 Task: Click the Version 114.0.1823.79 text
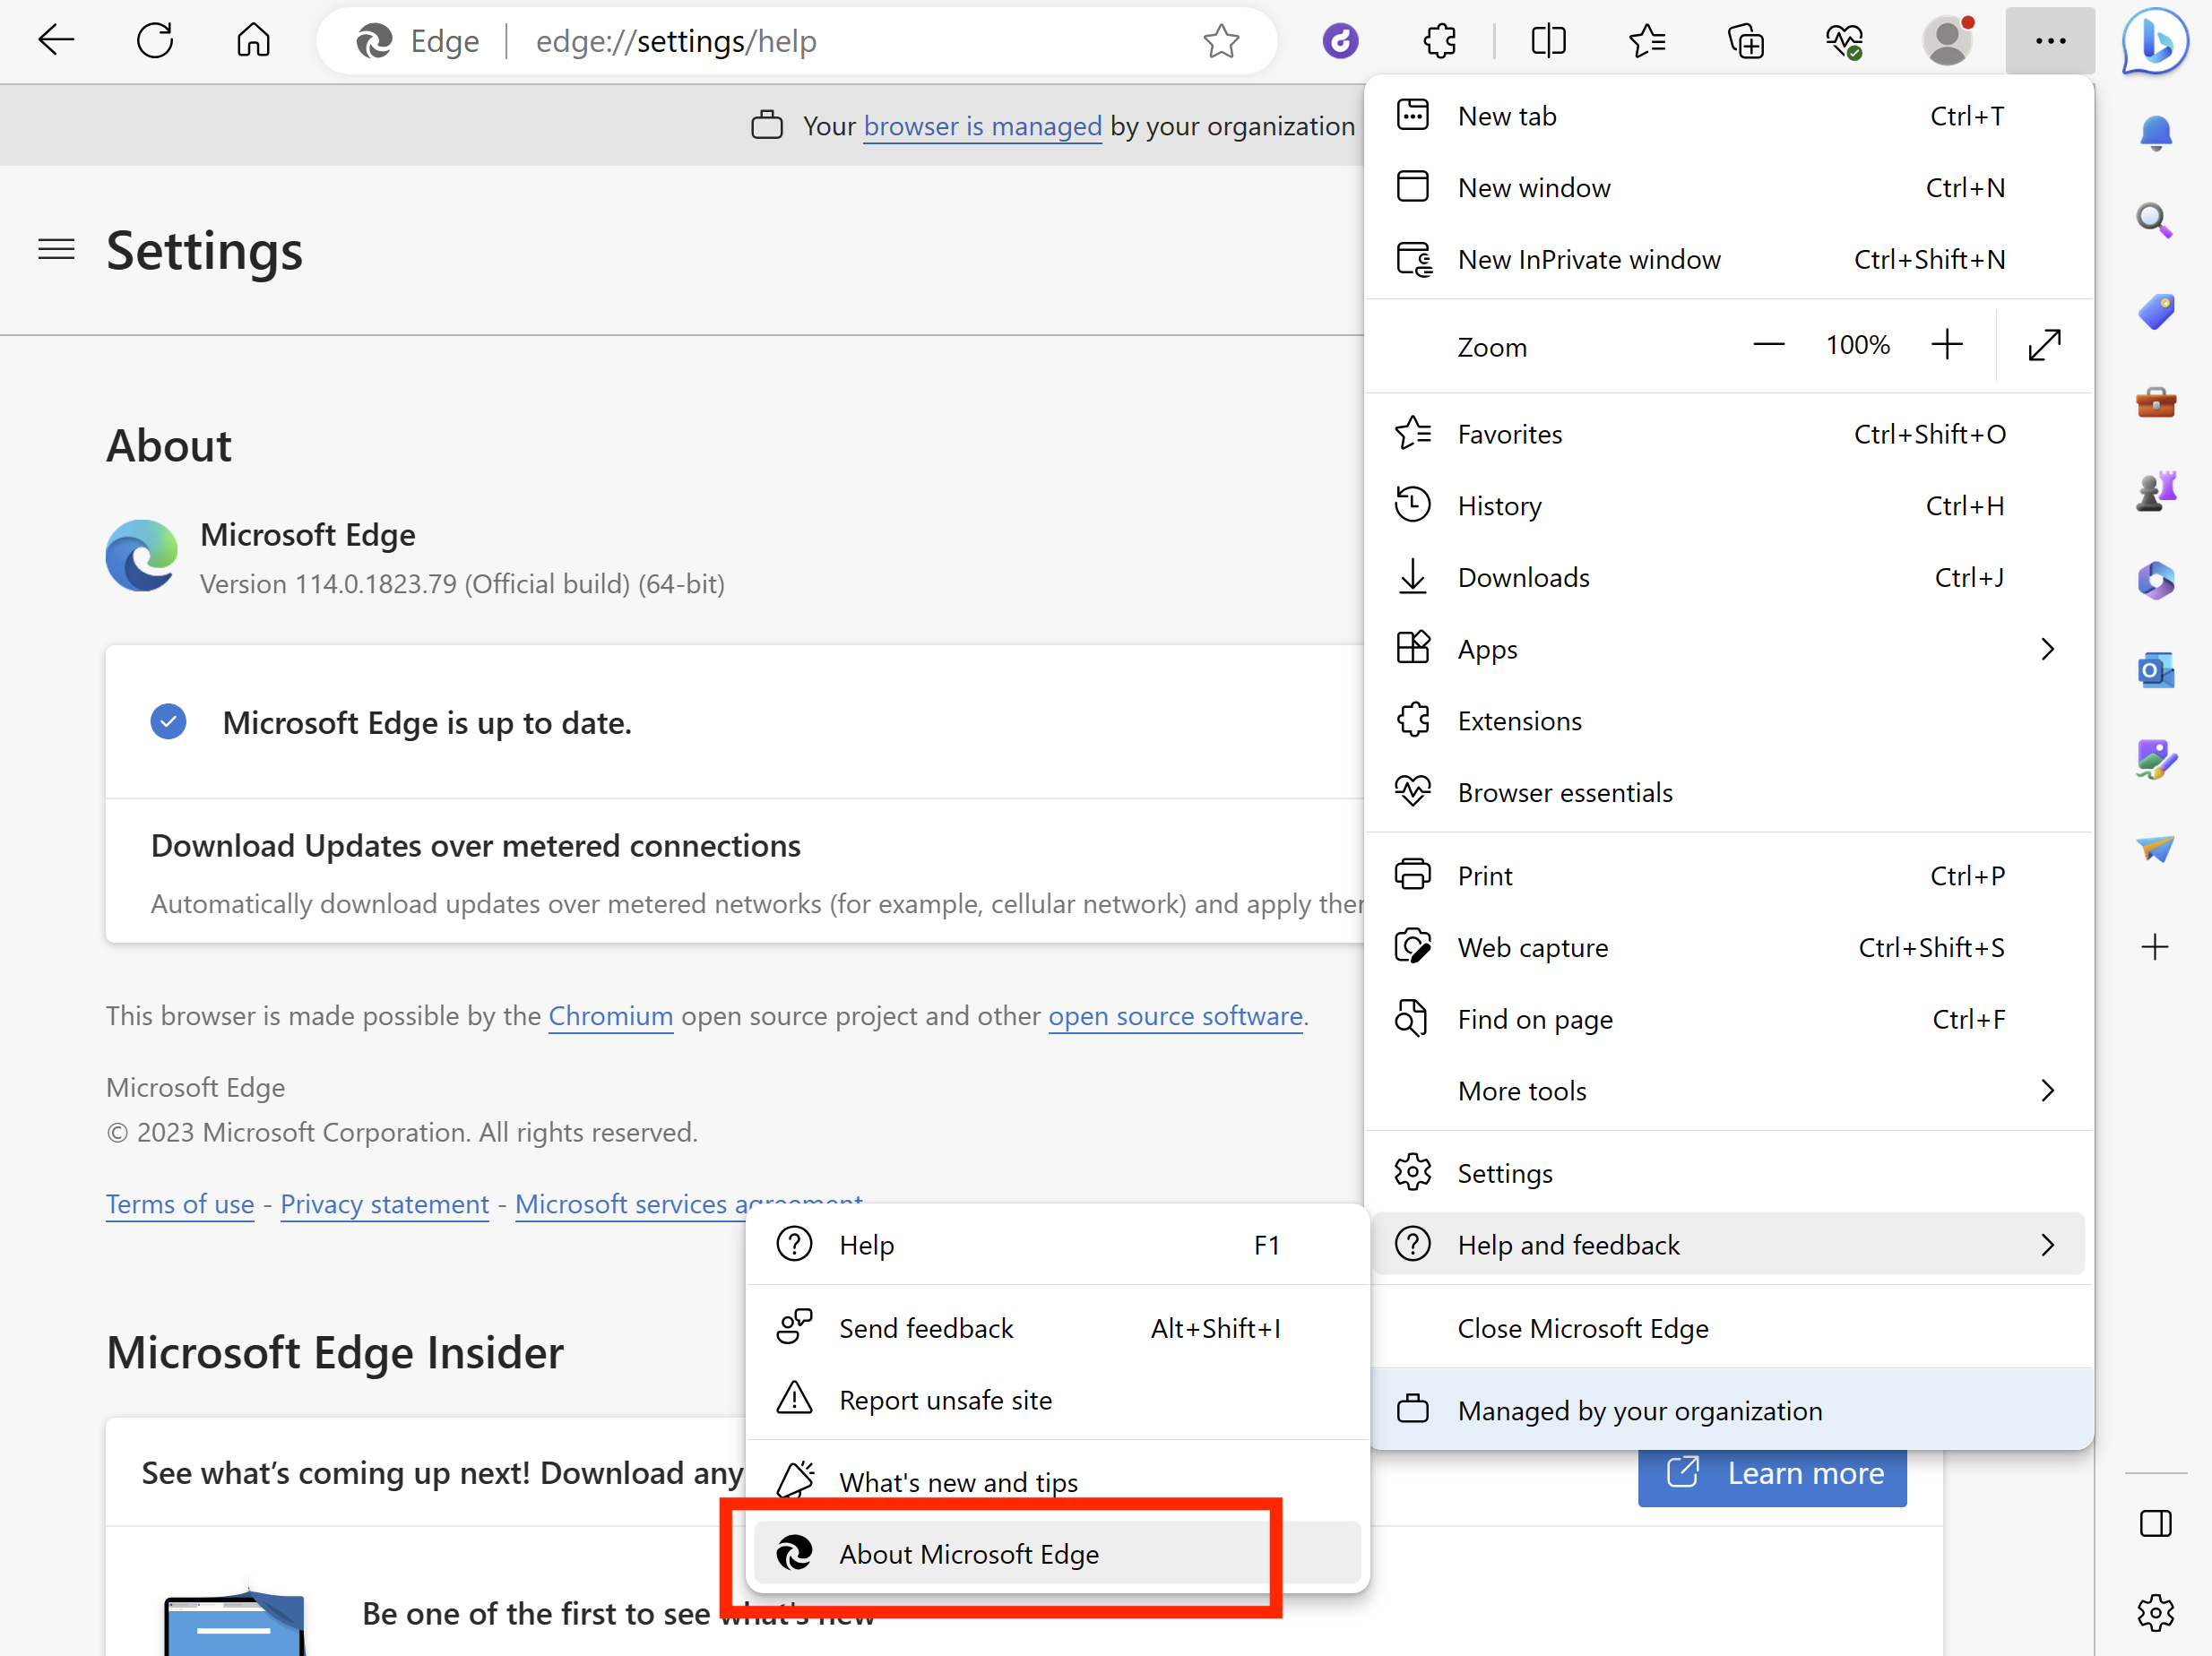[x=462, y=584]
